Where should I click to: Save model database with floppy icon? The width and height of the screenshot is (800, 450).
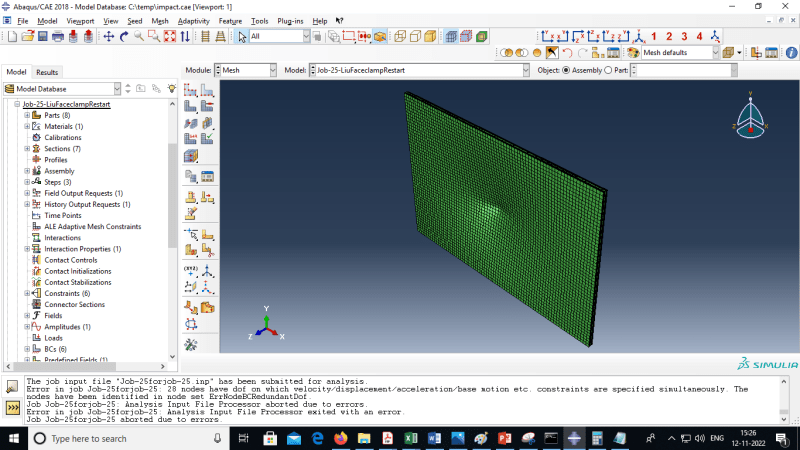[43, 36]
